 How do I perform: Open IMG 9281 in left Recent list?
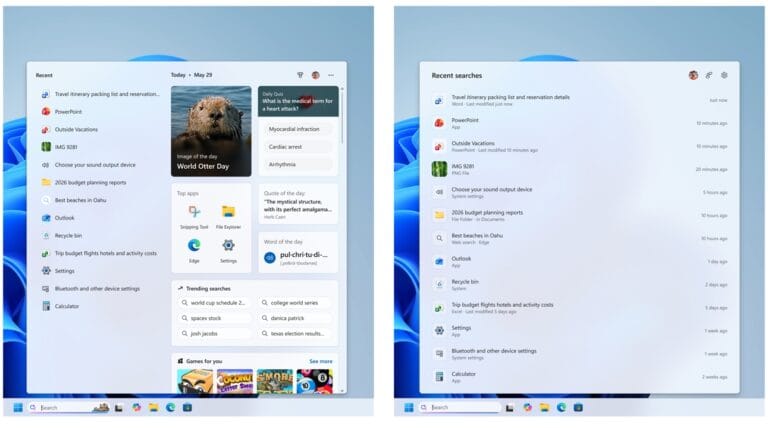click(100, 147)
